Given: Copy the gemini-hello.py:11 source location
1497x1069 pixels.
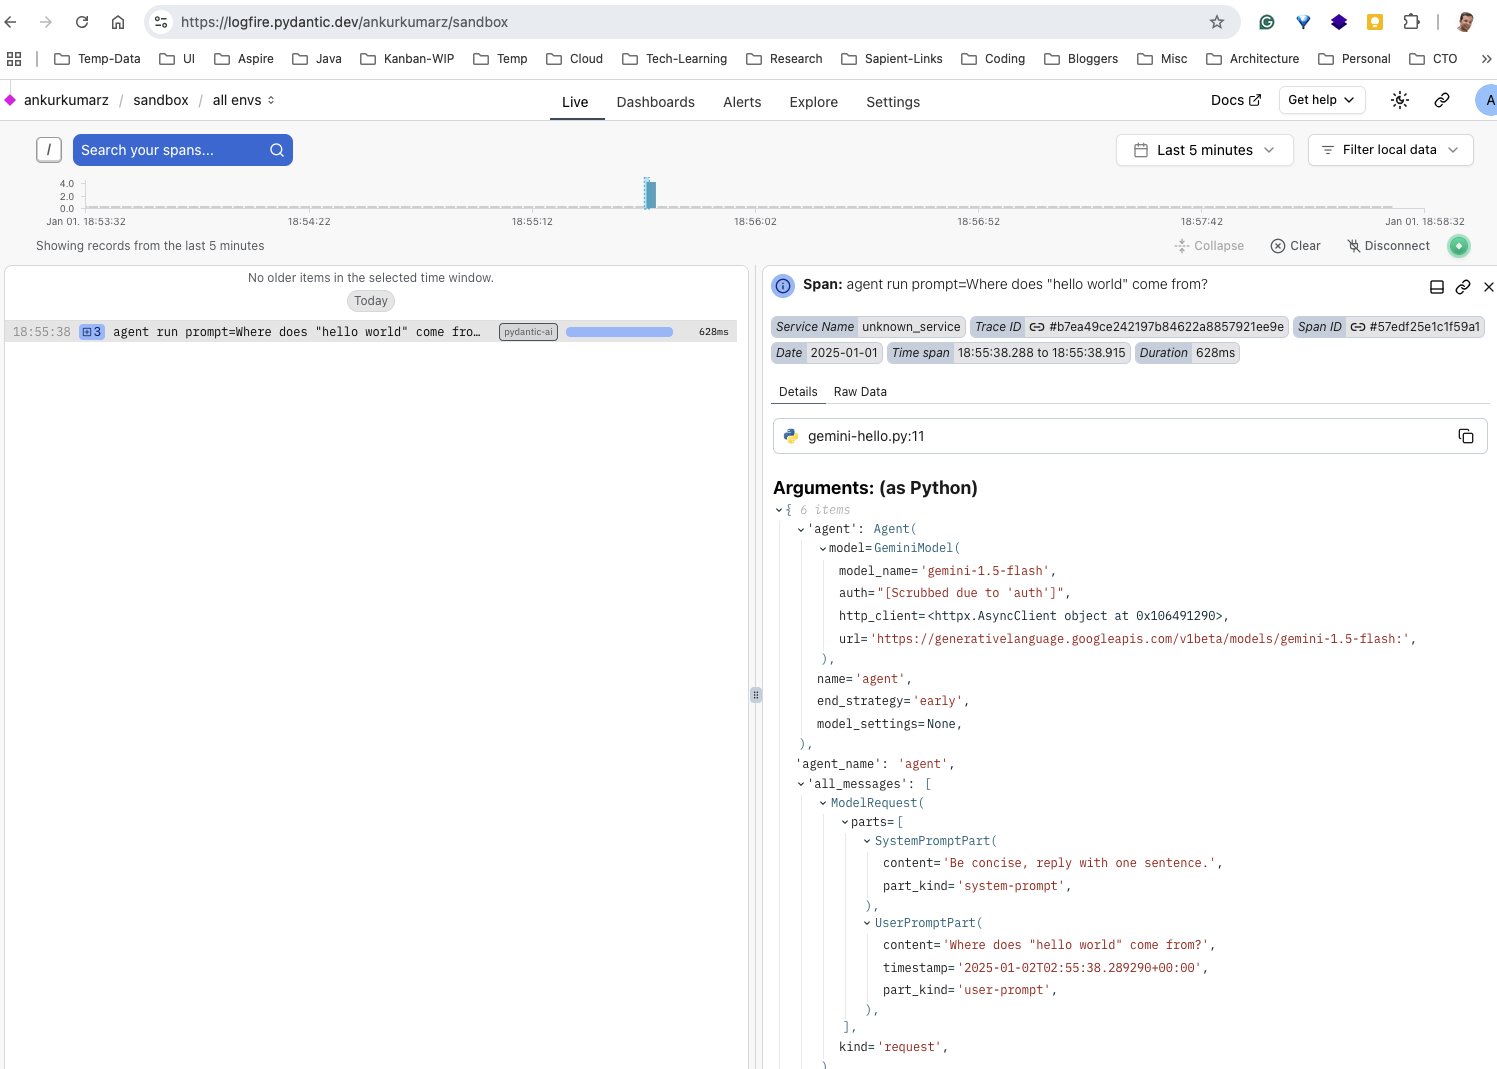Looking at the screenshot, I should tap(1466, 436).
